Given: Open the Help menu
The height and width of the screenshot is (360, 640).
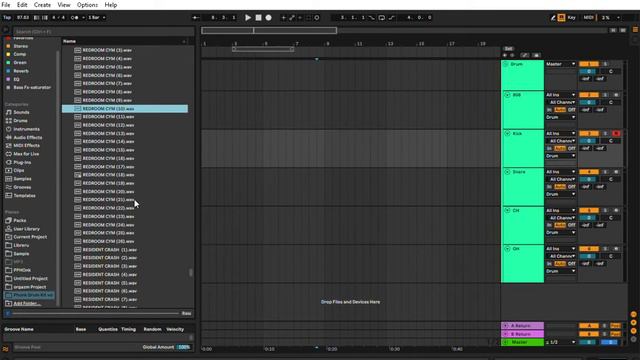Looking at the screenshot, I should 111,5.
